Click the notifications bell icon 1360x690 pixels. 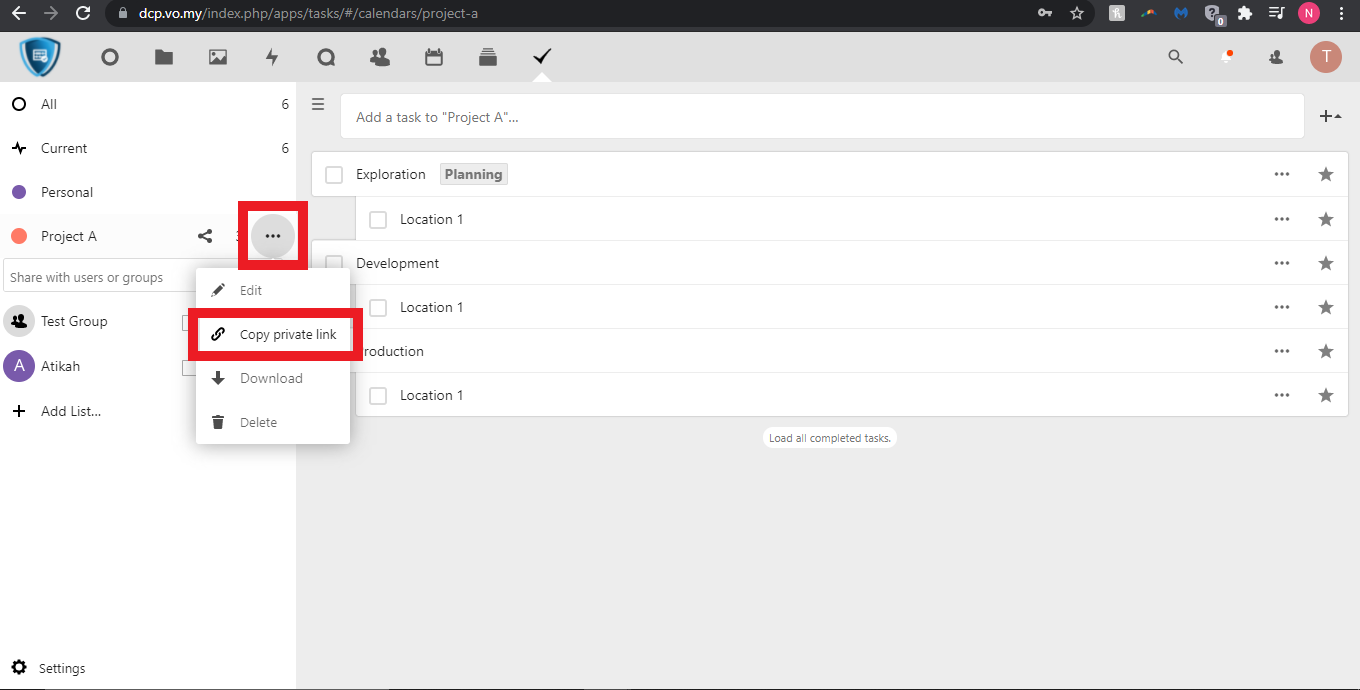[1226, 57]
